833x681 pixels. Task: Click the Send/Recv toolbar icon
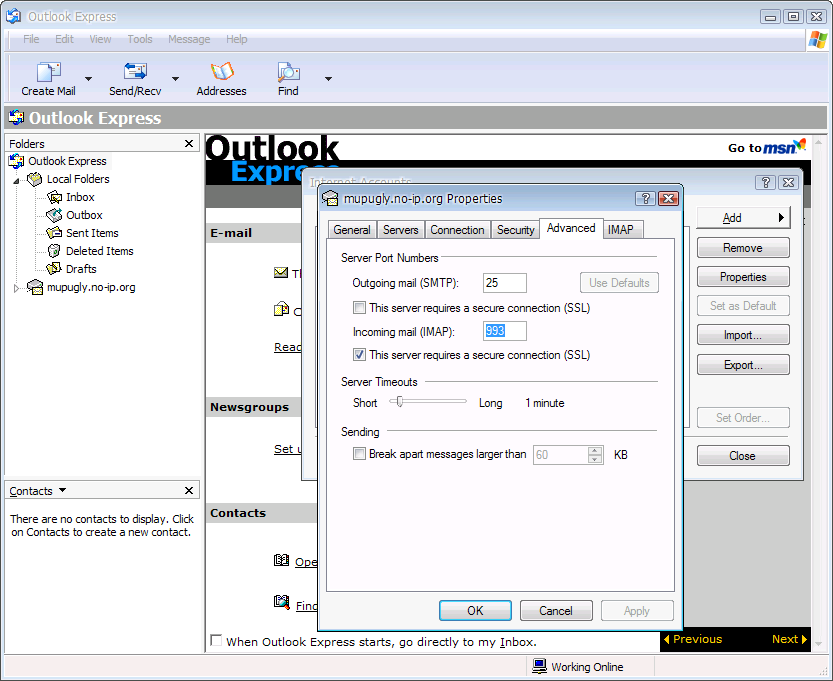[x=135, y=72]
